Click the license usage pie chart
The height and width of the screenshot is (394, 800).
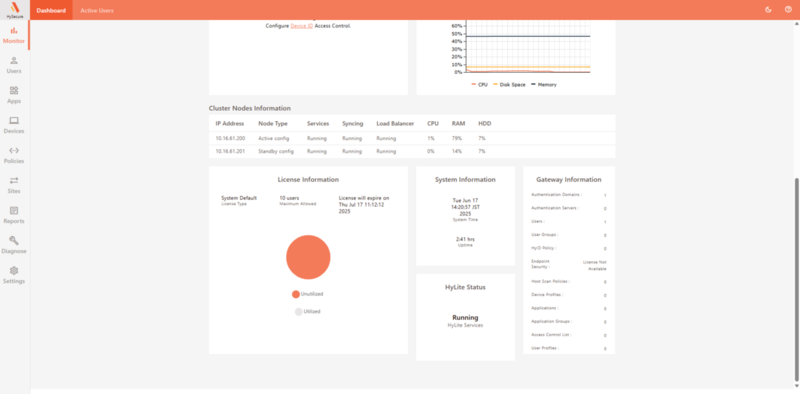308,257
